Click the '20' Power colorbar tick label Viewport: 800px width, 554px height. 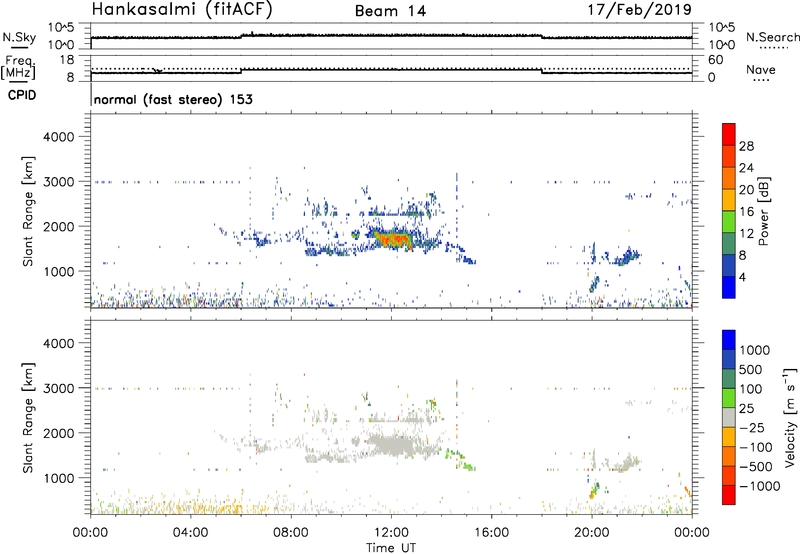[746, 190]
